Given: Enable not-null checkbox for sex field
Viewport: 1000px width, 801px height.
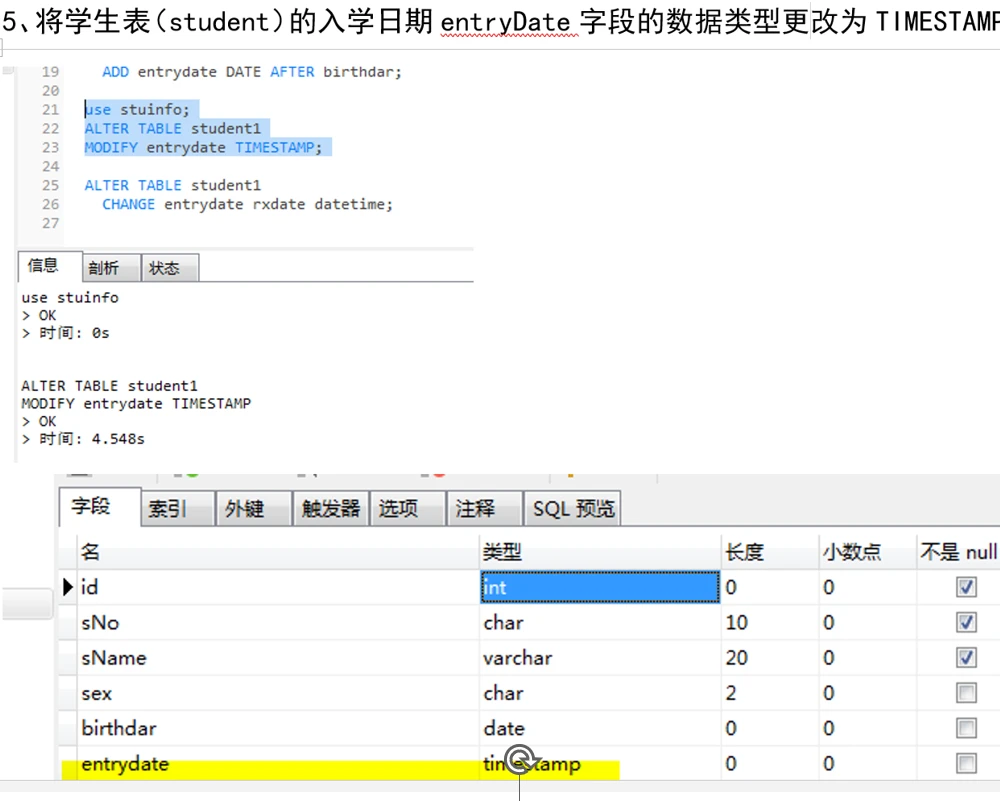Looking at the screenshot, I should pos(966,693).
